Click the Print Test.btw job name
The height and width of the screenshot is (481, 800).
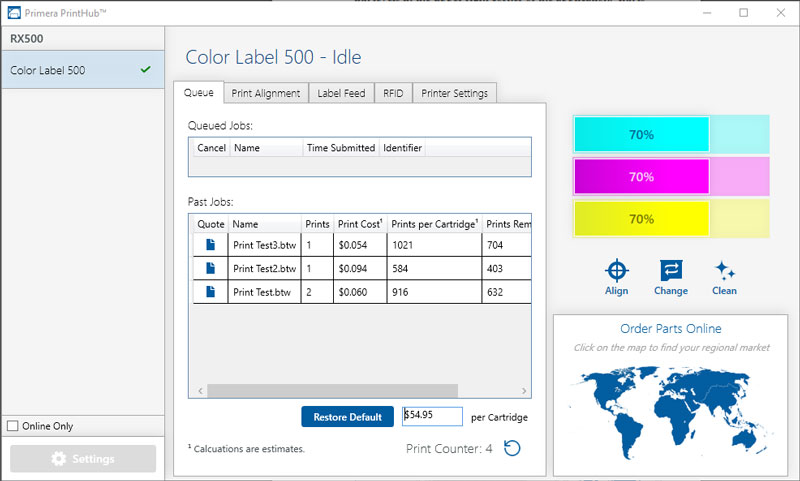click(x=262, y=292)
